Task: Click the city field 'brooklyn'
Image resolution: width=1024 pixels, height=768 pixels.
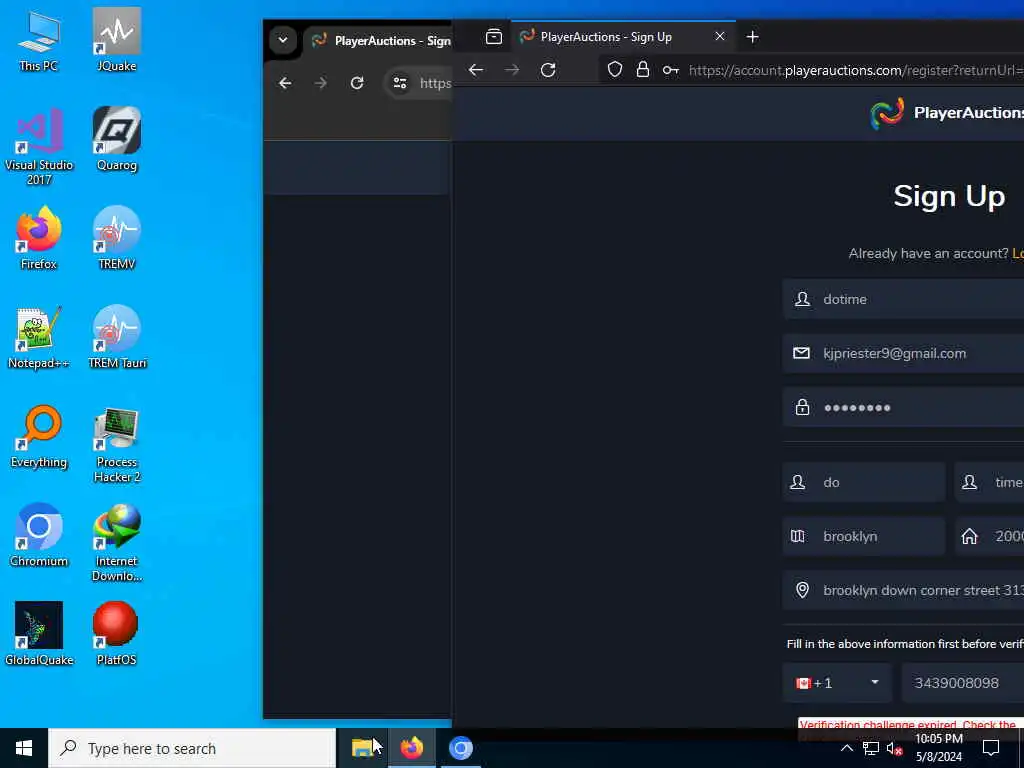Action: tap(864, 536)
